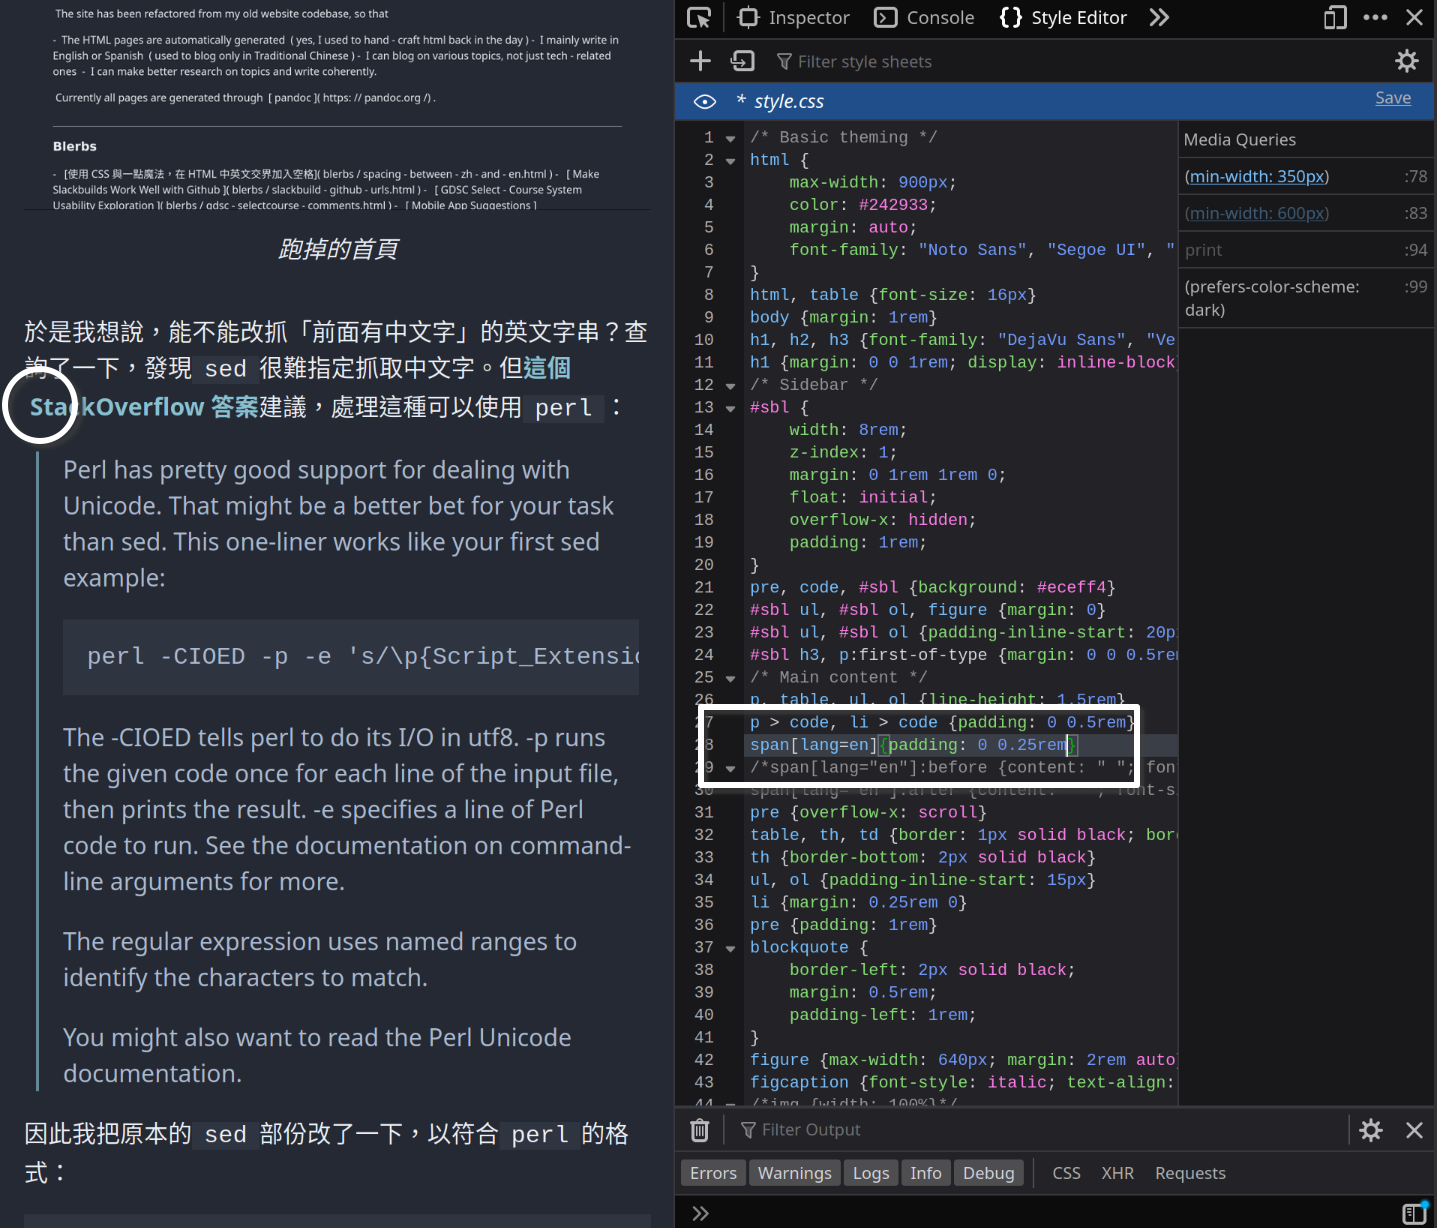Screen dimensions: 1438x1228
Task: Activate the pick element from page icon
Action: coord(699,18)
